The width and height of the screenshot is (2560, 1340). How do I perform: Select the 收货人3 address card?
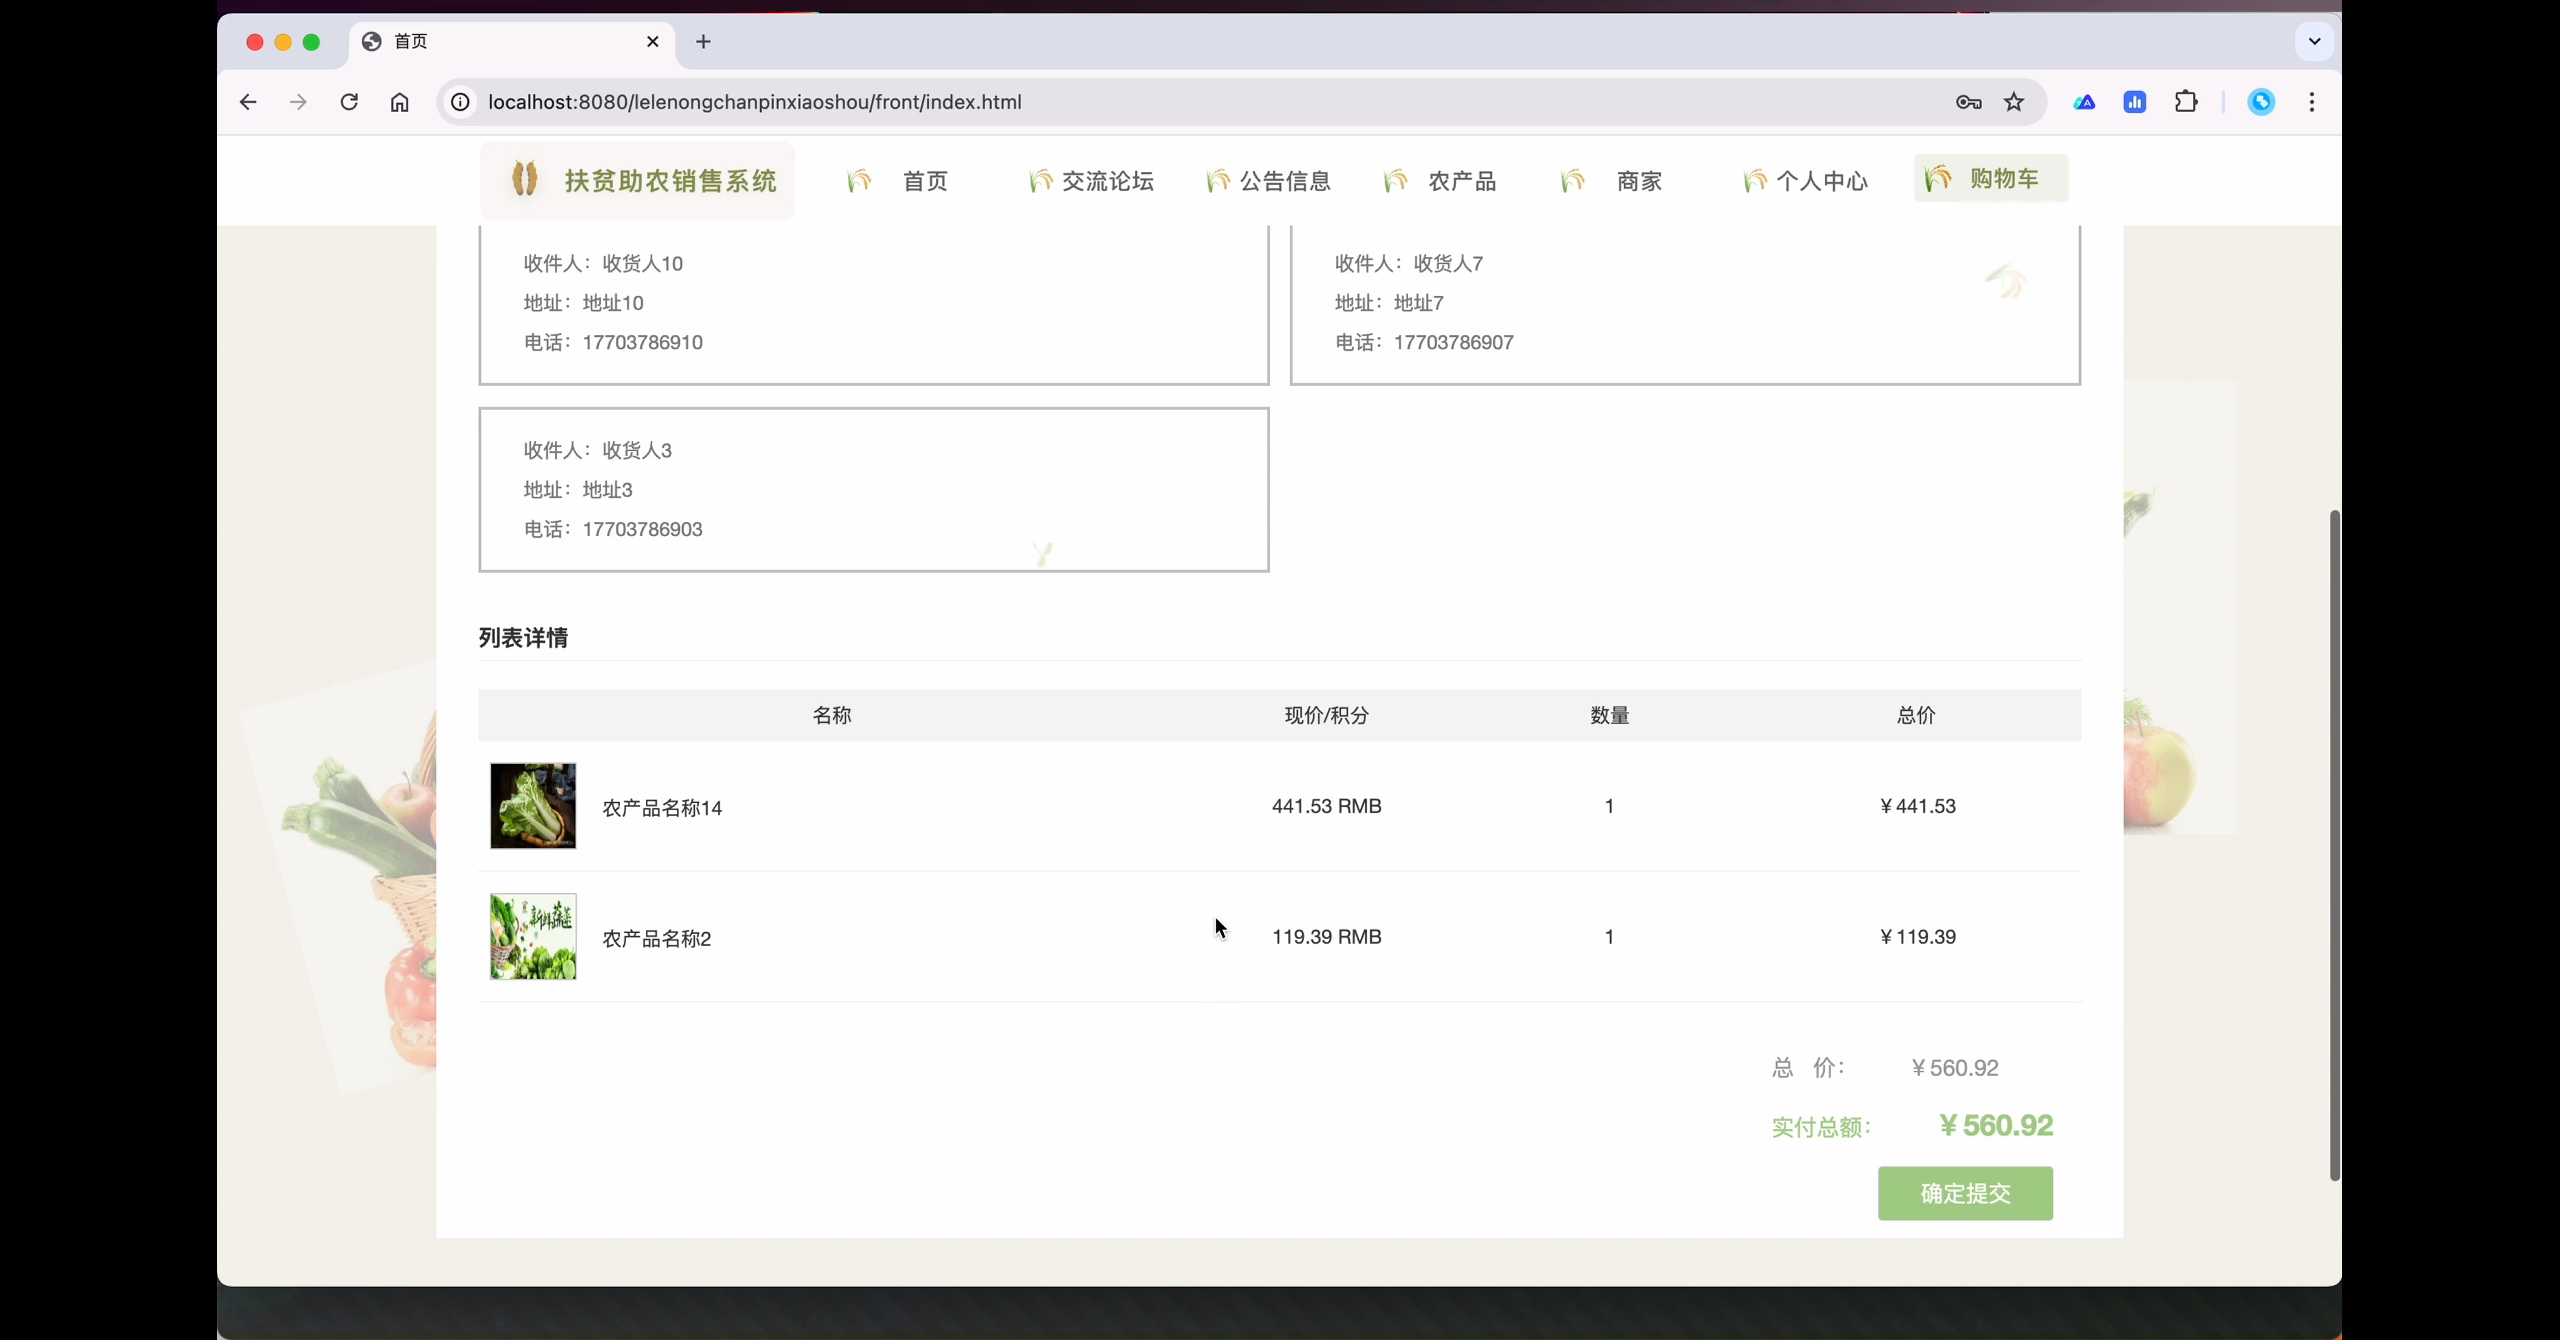(873, 490)
